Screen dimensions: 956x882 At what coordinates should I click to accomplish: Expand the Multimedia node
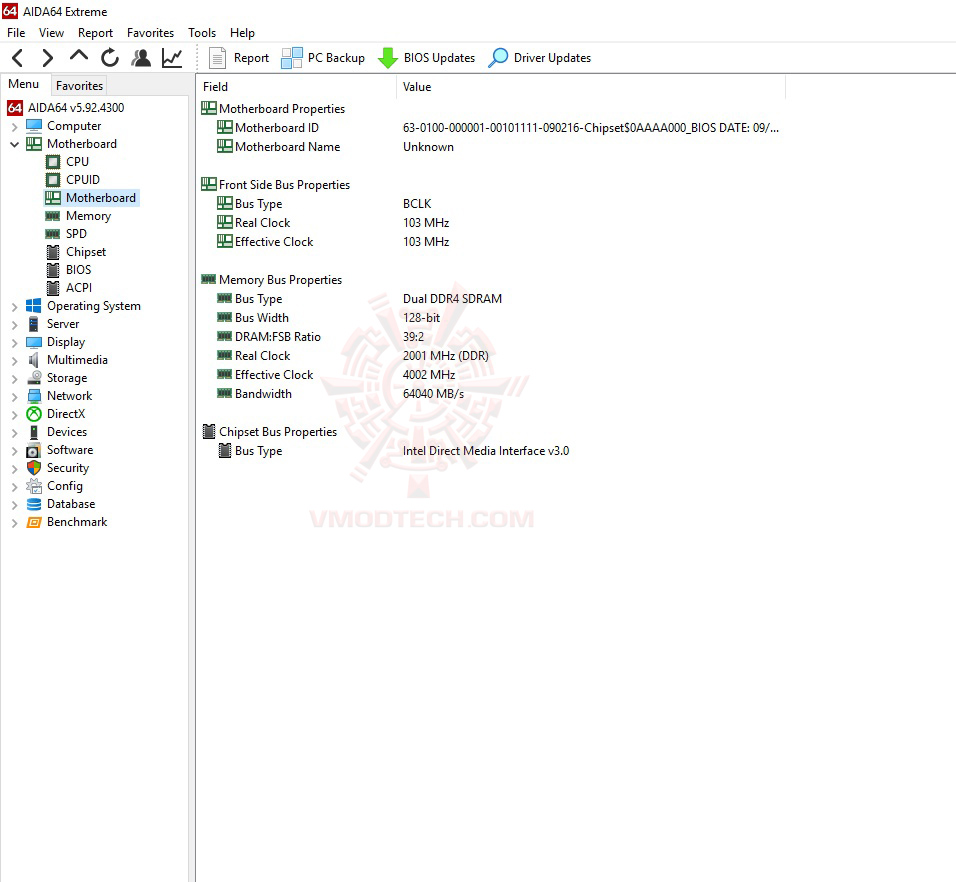[14, 361]
